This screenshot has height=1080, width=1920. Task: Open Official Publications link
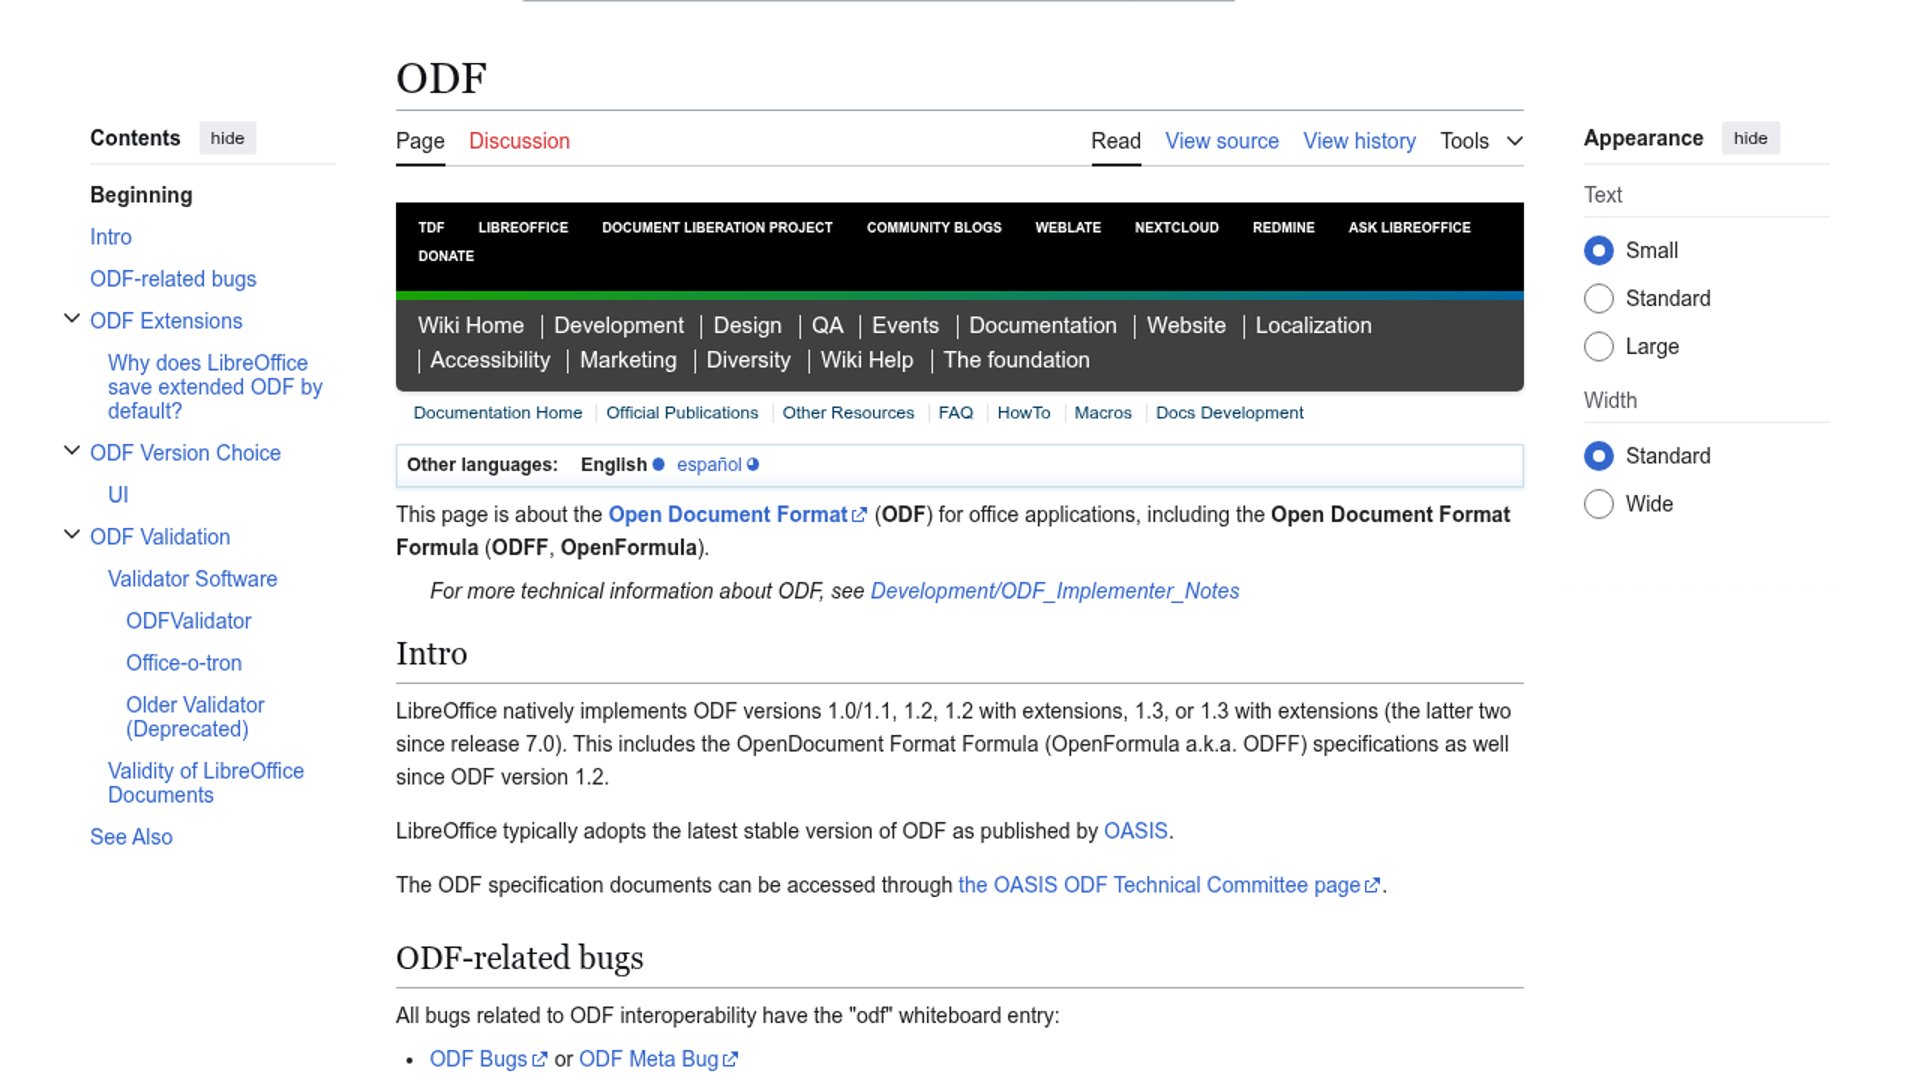(682, 413)
